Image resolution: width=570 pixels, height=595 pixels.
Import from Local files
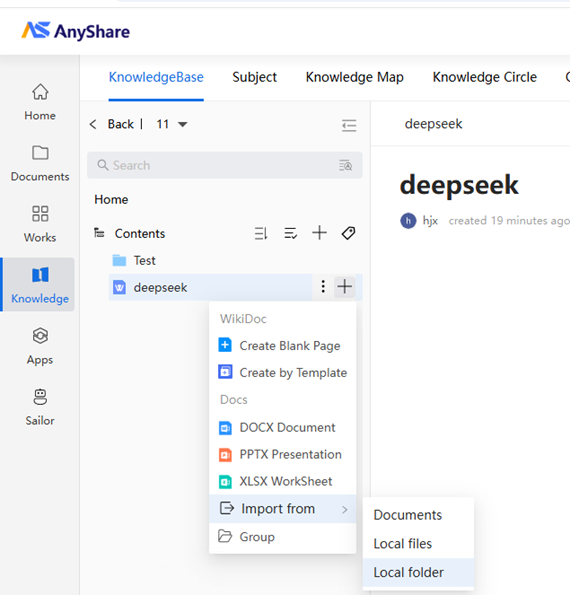418,544
